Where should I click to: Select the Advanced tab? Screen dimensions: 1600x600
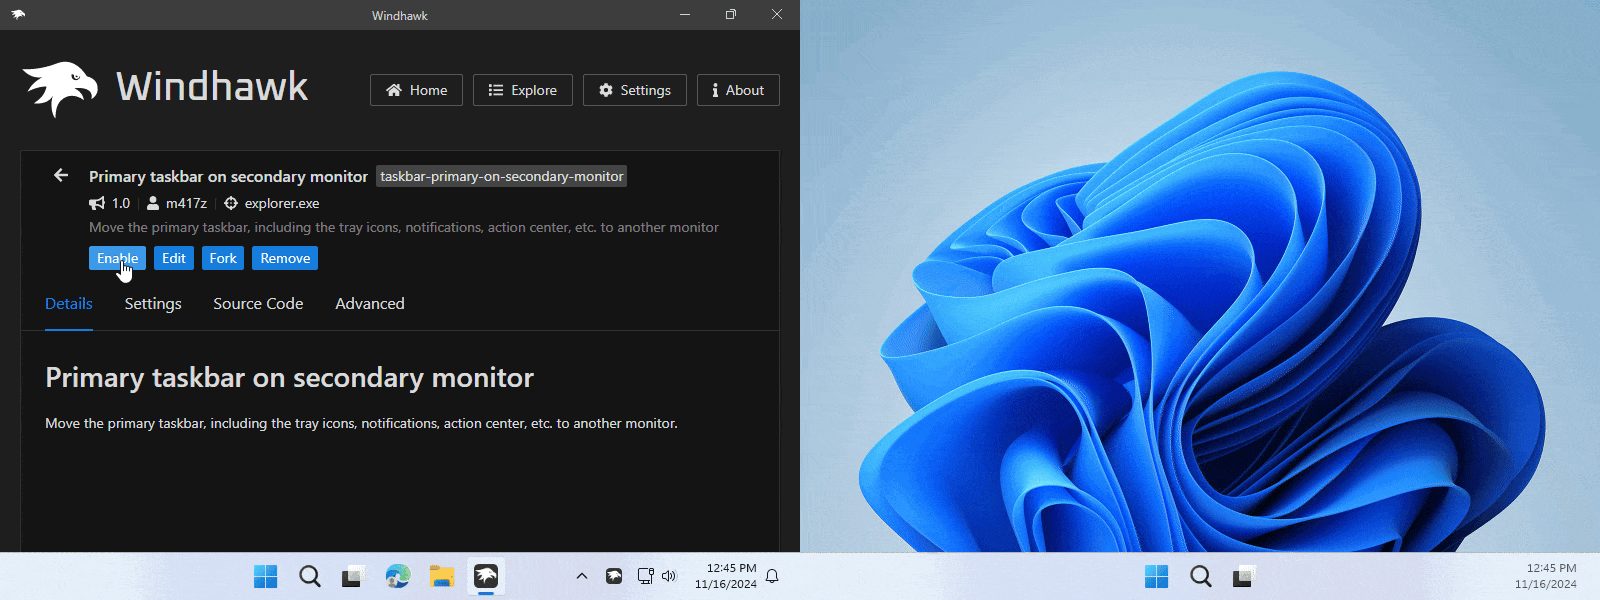click(370, 304)
